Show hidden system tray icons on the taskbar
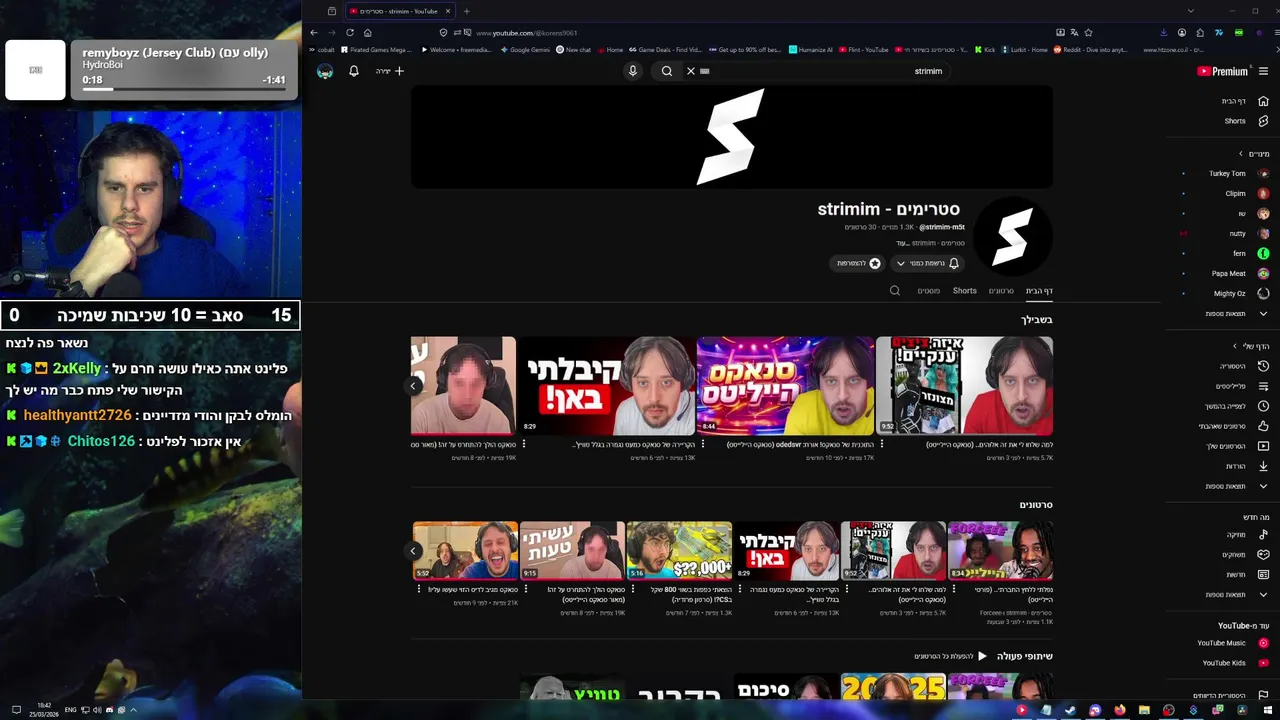The width and height of the screenshot is (1280, 720). [x=133, y=710]
